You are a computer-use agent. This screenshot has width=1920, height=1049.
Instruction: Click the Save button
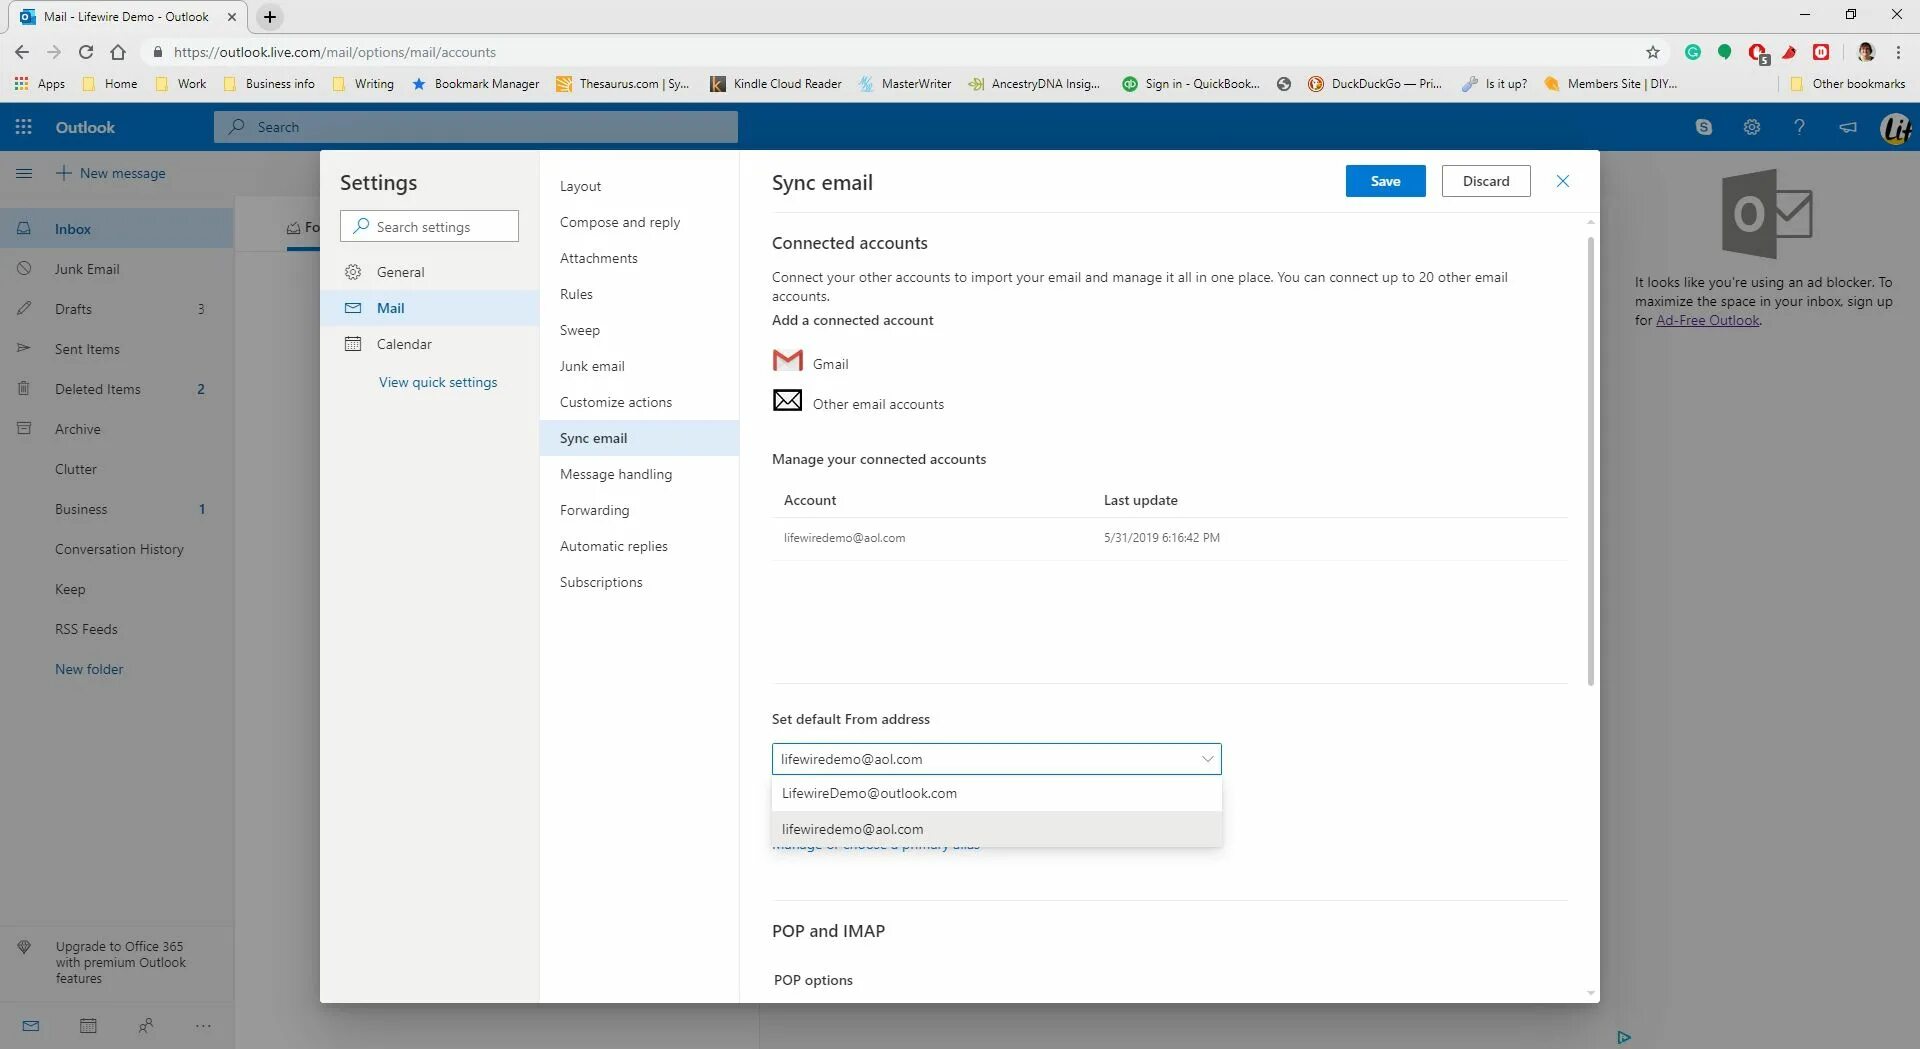click(1385, 181)
